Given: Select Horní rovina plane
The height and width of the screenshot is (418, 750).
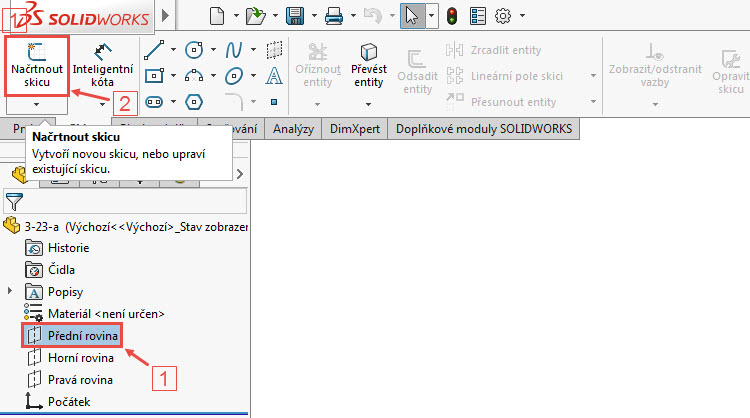Looking at the screenshot, I should pos(70,358).
